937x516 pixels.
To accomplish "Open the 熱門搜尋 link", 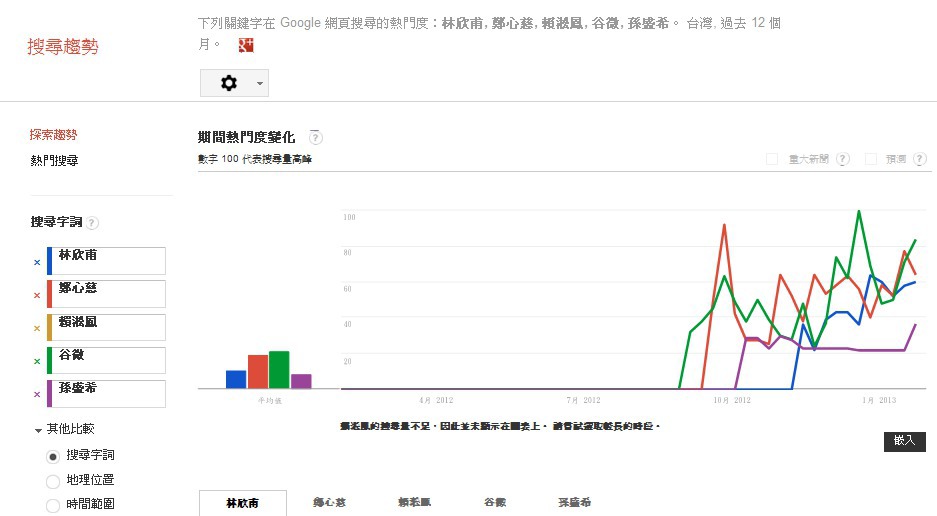I will click(54, 160).
